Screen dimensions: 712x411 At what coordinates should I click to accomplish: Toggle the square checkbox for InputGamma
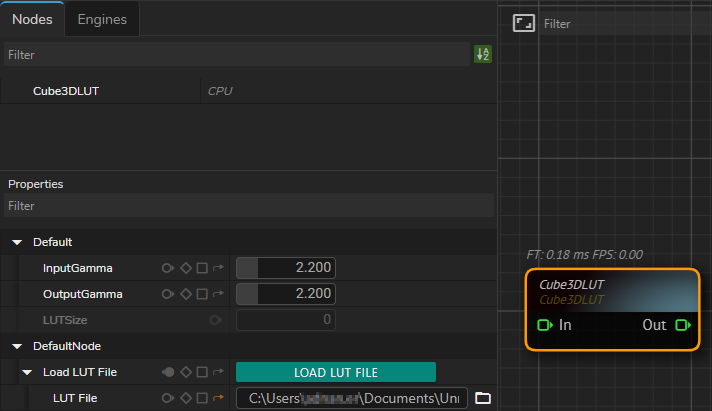click(x=201, y=268)
